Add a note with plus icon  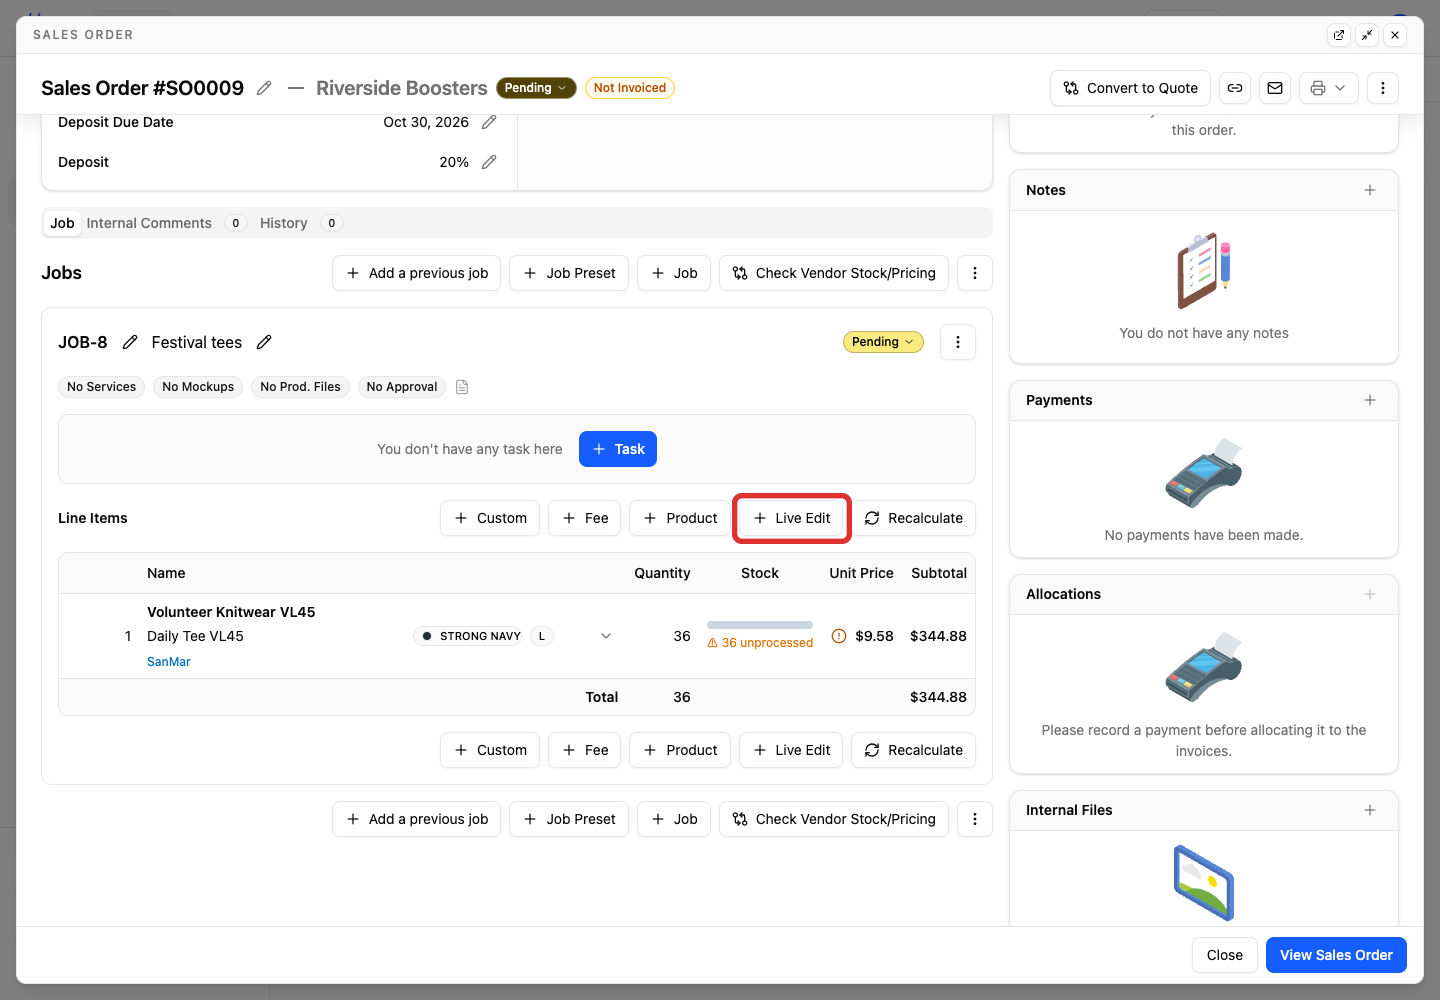pos(1370,190)
